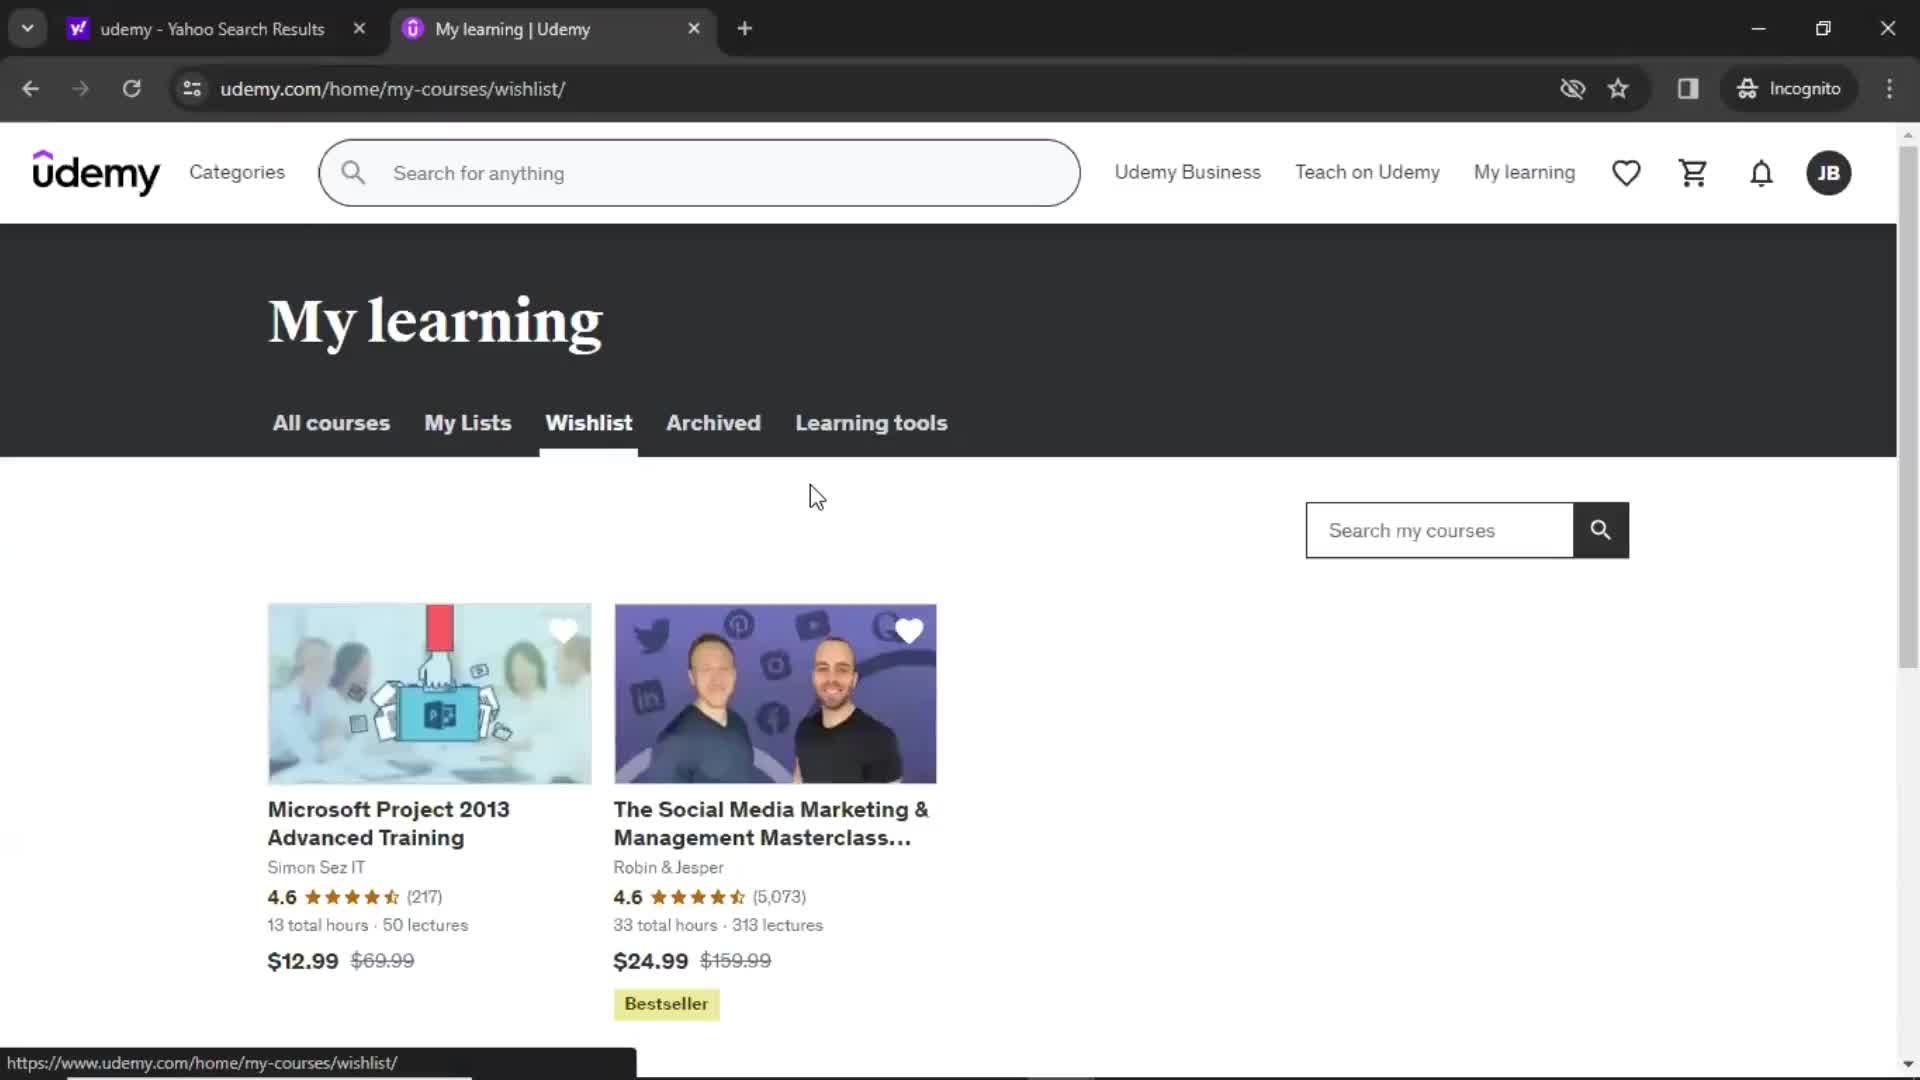Viewport: 1920px width, 1080px height.
Task: Open the Learning tools tab
Action: click(871, 423)
